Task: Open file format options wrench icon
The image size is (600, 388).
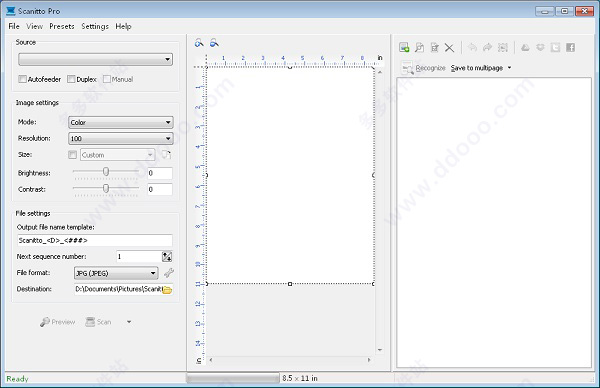Action: 169,273
